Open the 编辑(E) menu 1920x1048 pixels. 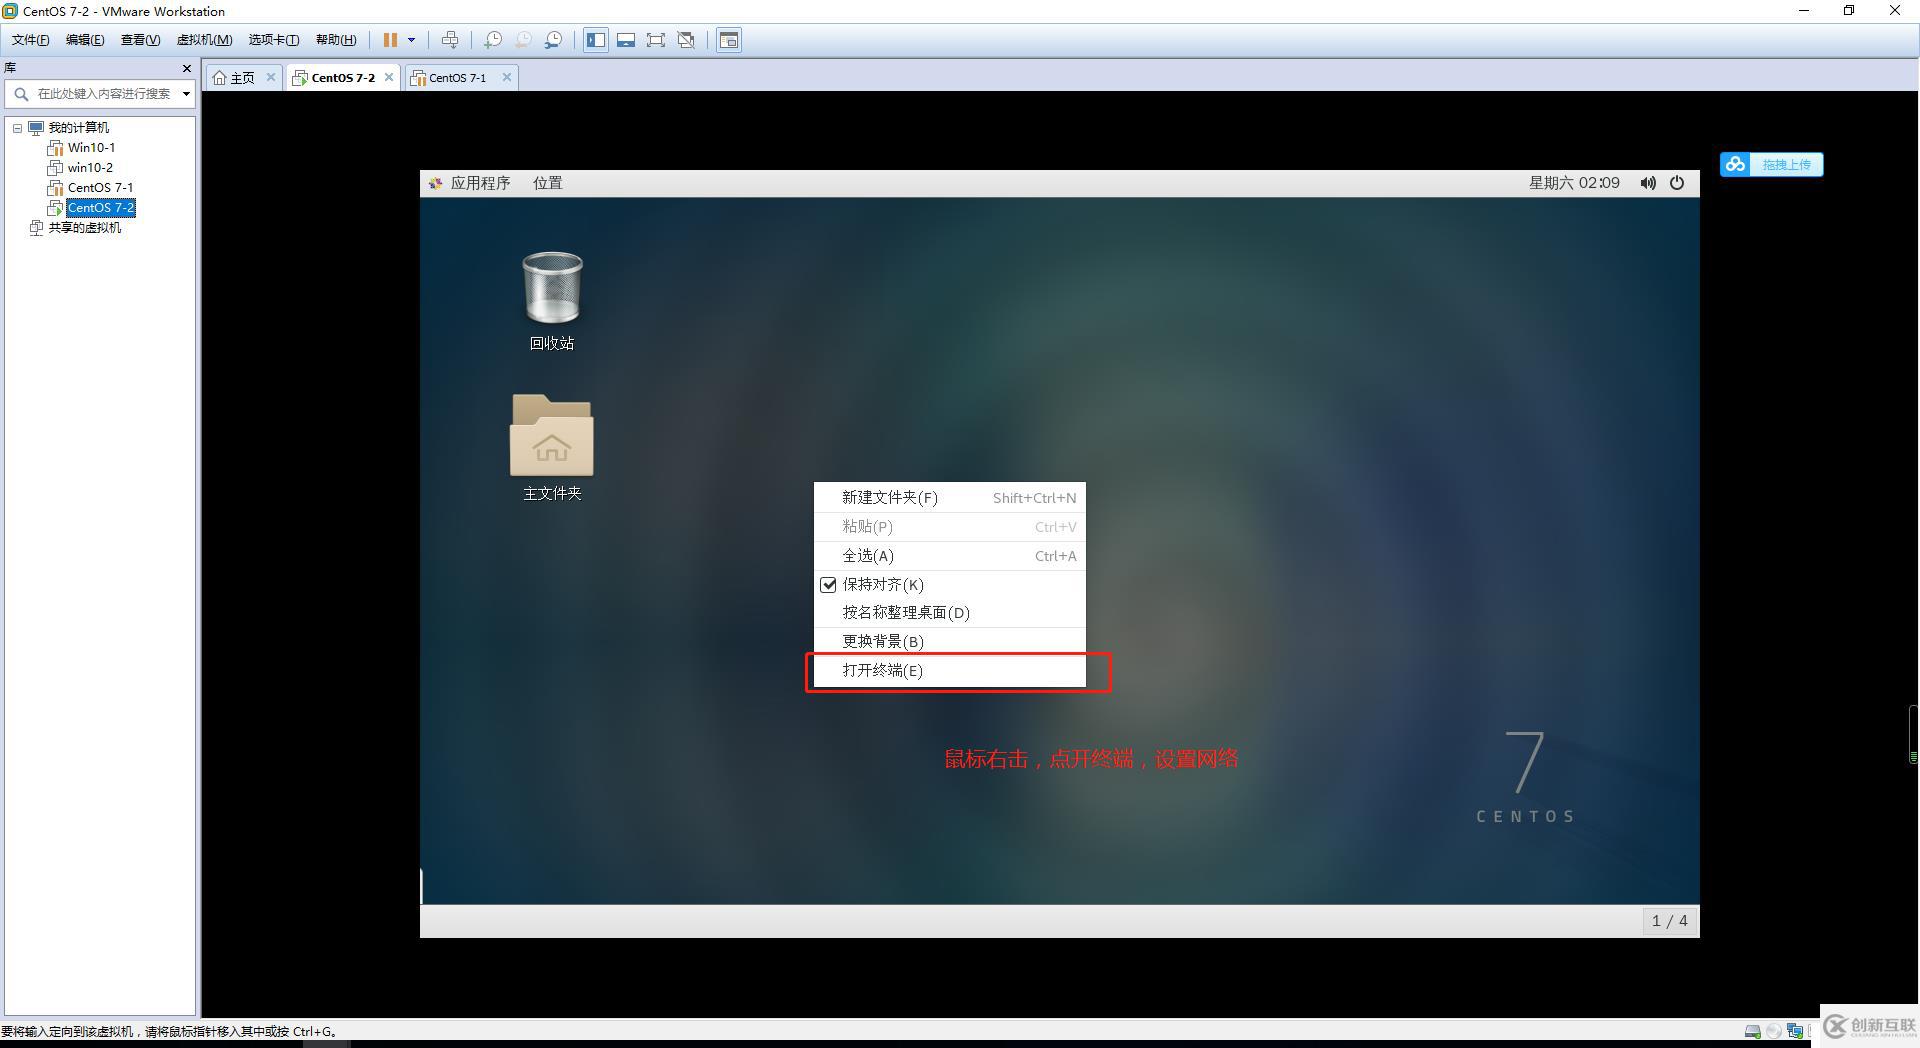pos(85,40)
